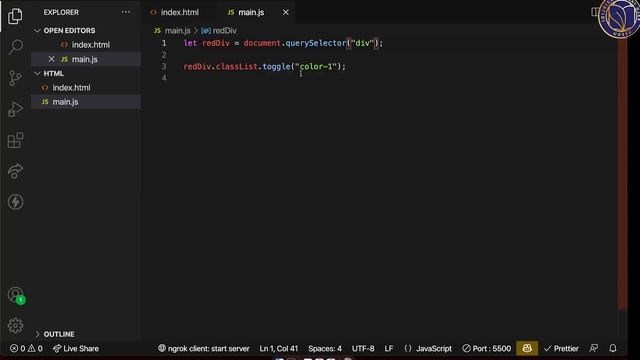The width and height of the screenshot is (640, 360).
Task: Click main.js in the breadcrumb
Action: [x=177, y=31]
